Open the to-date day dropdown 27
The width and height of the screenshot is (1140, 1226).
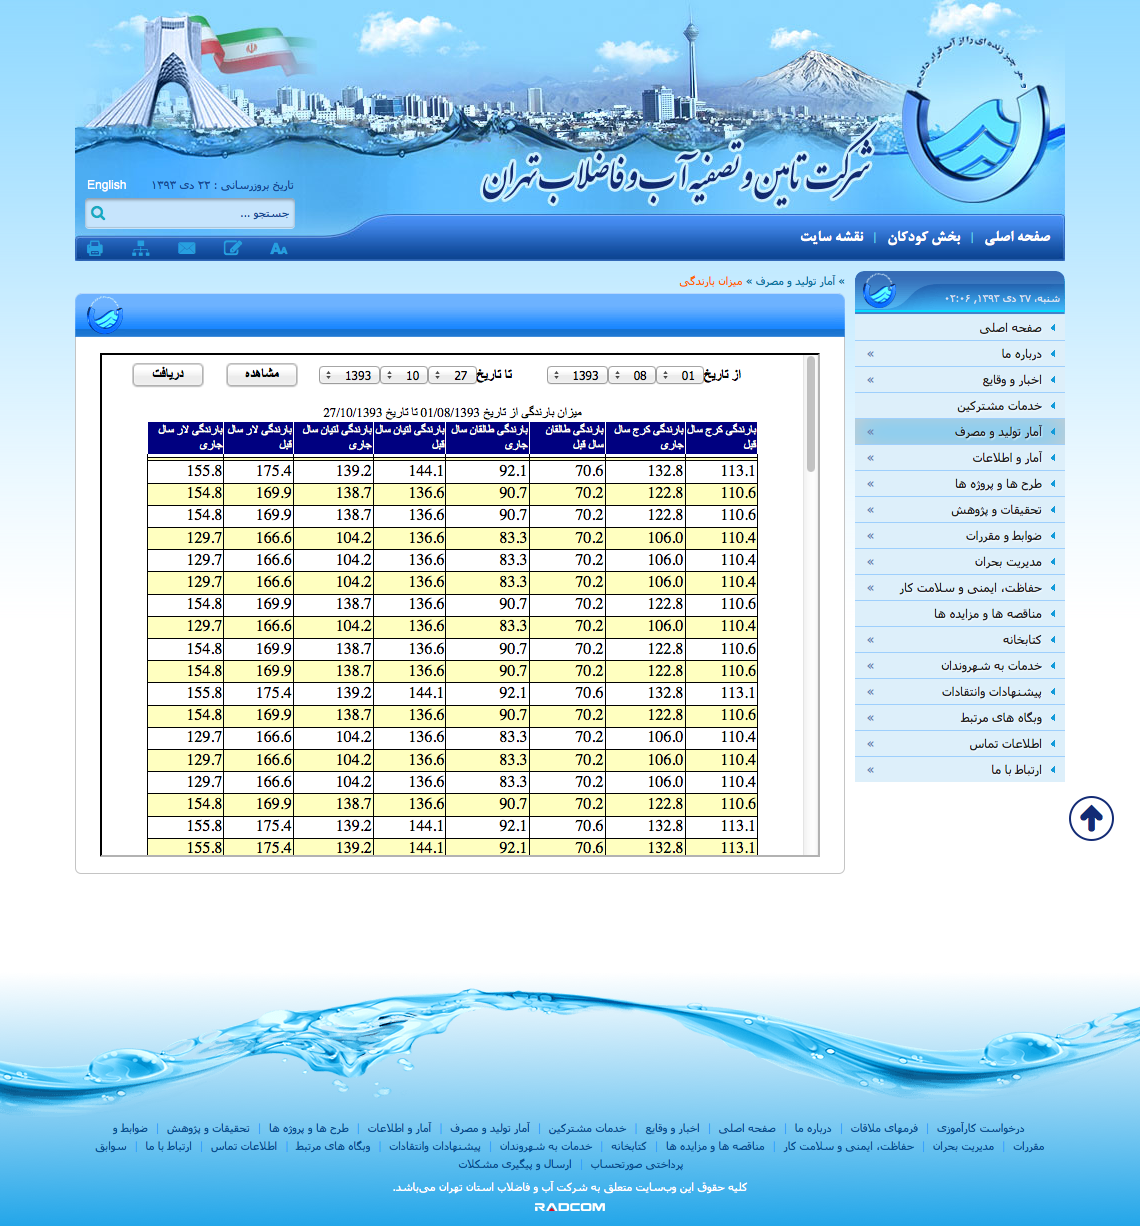[x=452, y=376]
